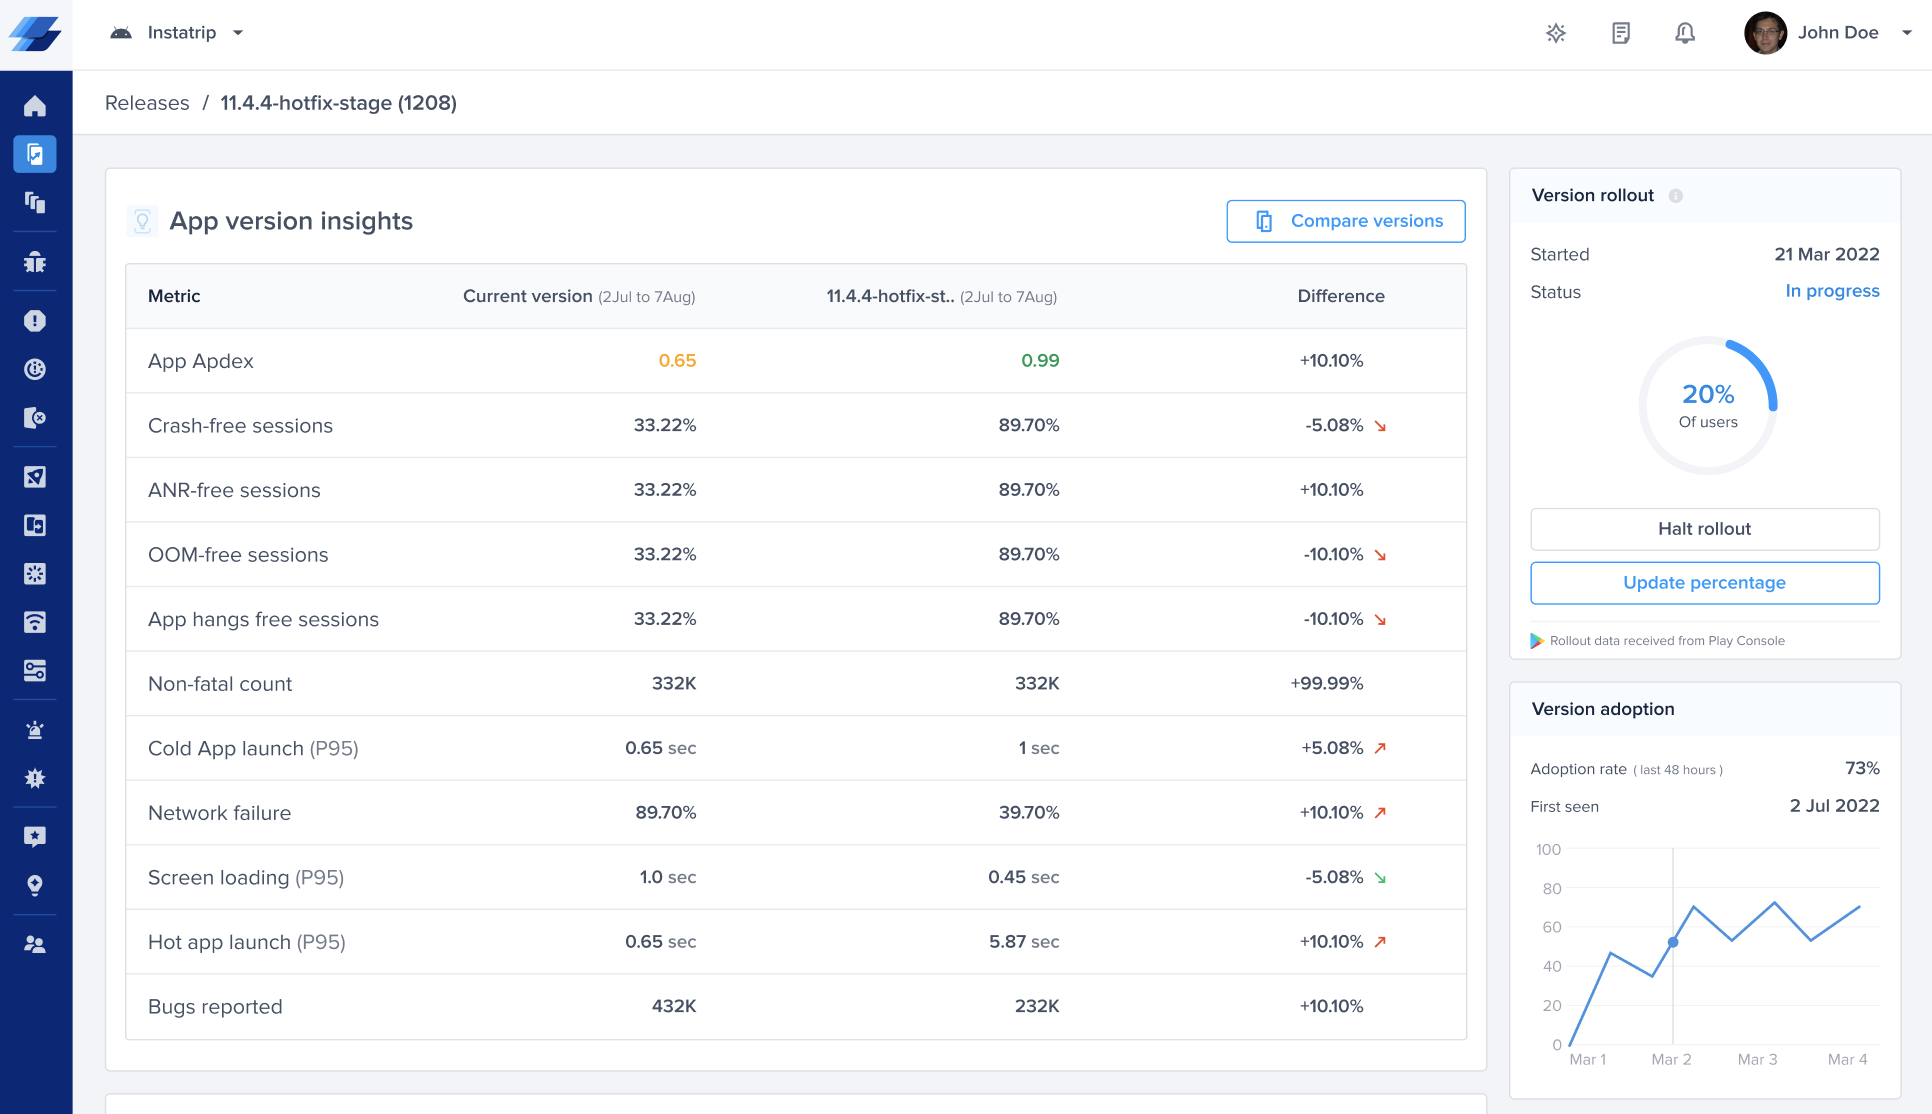The width and height of the screenshot is (1932, 1114).
Task: Click the alert siren icon in sidebar
Action: [35, 730]
